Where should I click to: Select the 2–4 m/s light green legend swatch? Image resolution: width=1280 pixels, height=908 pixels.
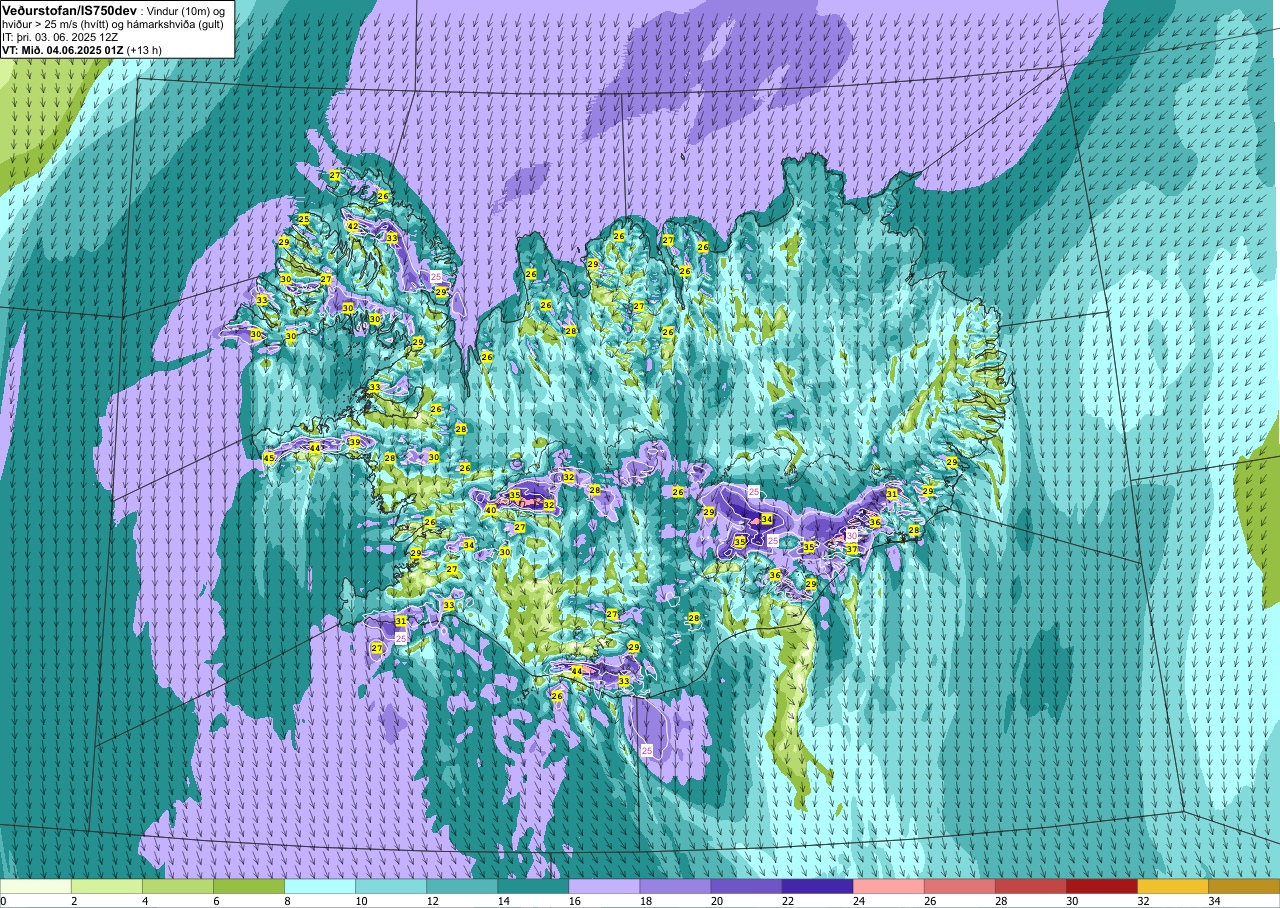107,886
